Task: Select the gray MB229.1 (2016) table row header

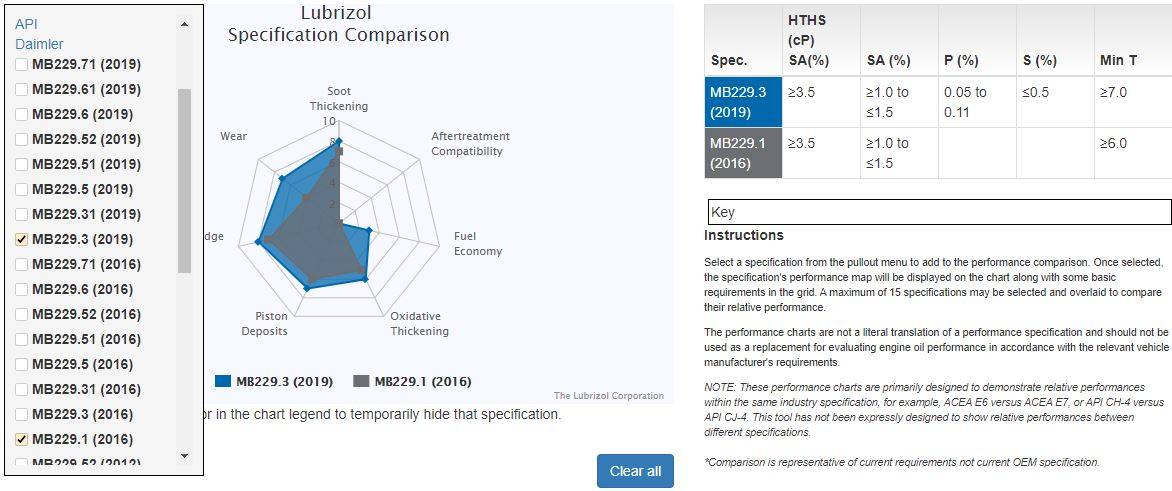Action: (743, 153)
